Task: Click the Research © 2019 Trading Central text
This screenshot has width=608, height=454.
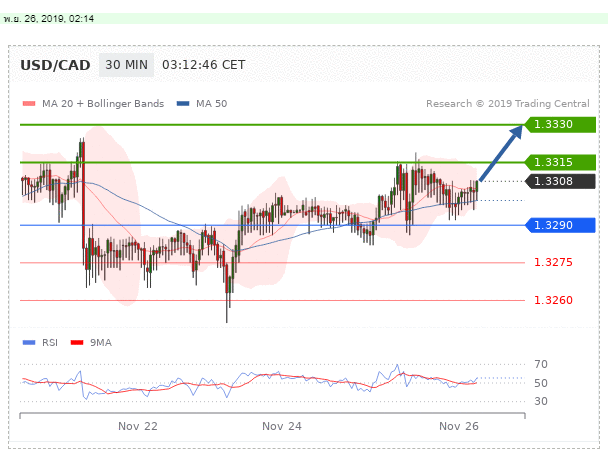Action: 508,104
